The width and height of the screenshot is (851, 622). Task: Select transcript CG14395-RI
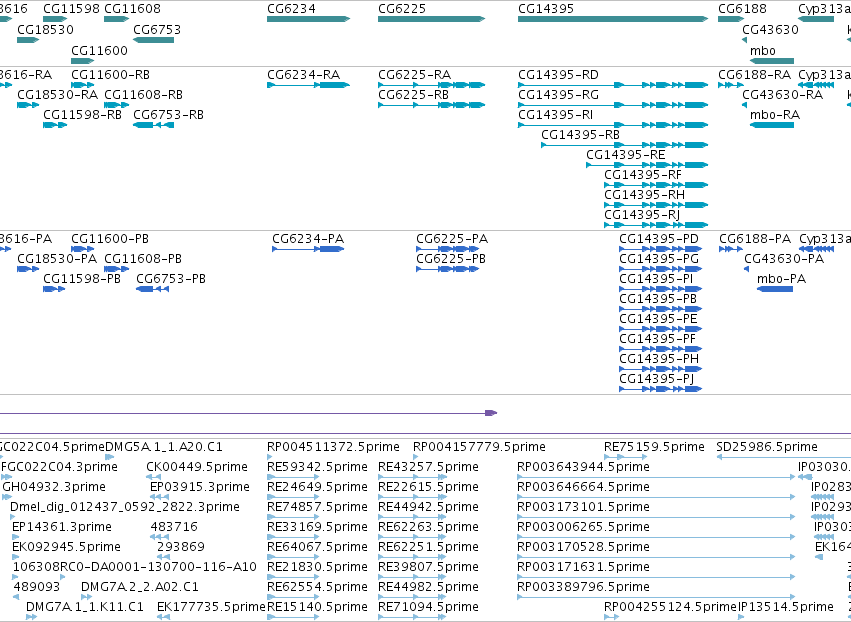tap(613, 125)
